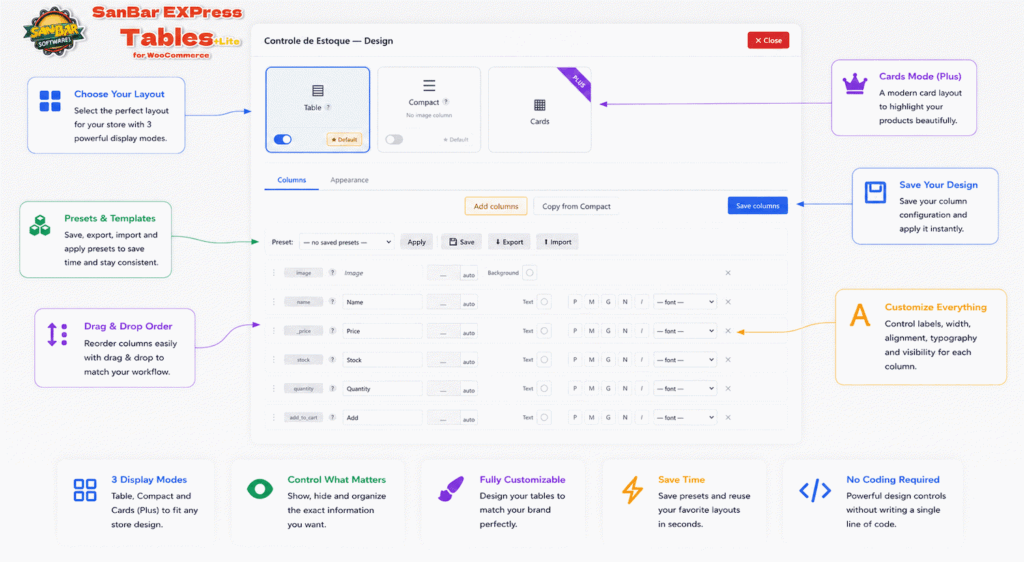Open help icon for the image column

(x=332, y=273)
